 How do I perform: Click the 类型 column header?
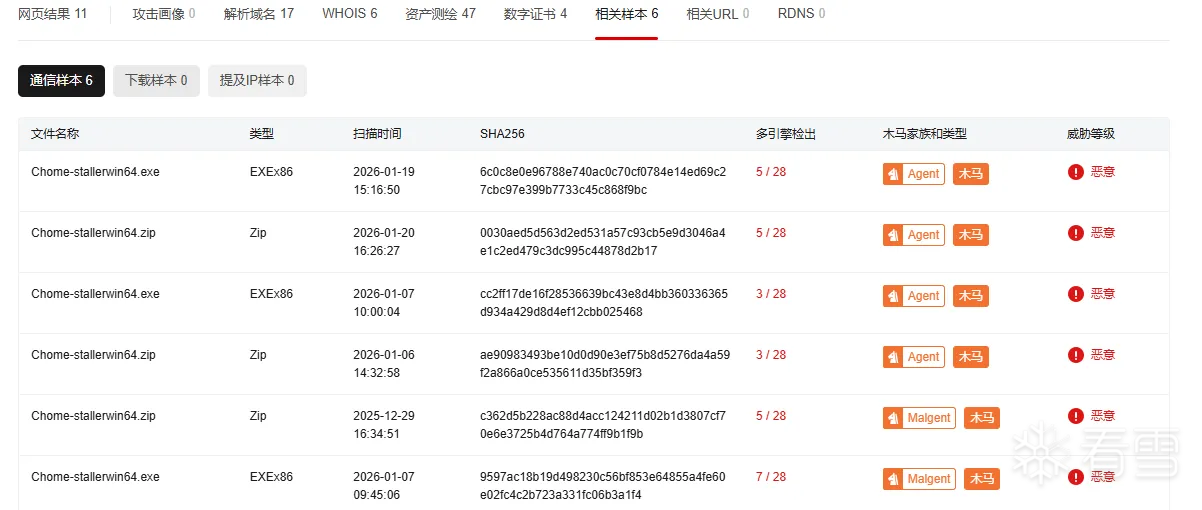[x=262, y=134]
